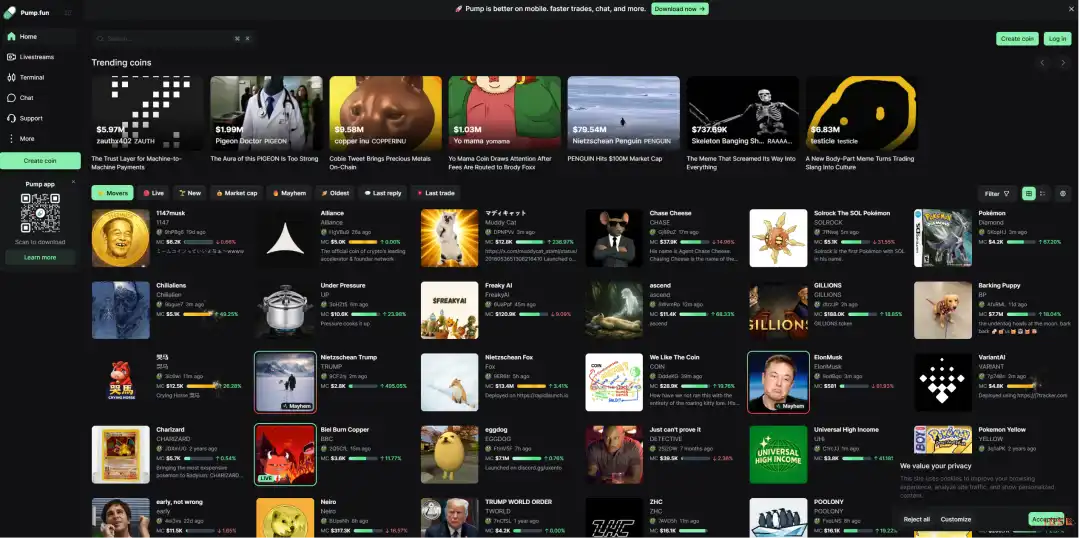Click the Pump.fun pill logo
The height and width of the screenshot is (538, 1080).
tap(11, 12)
